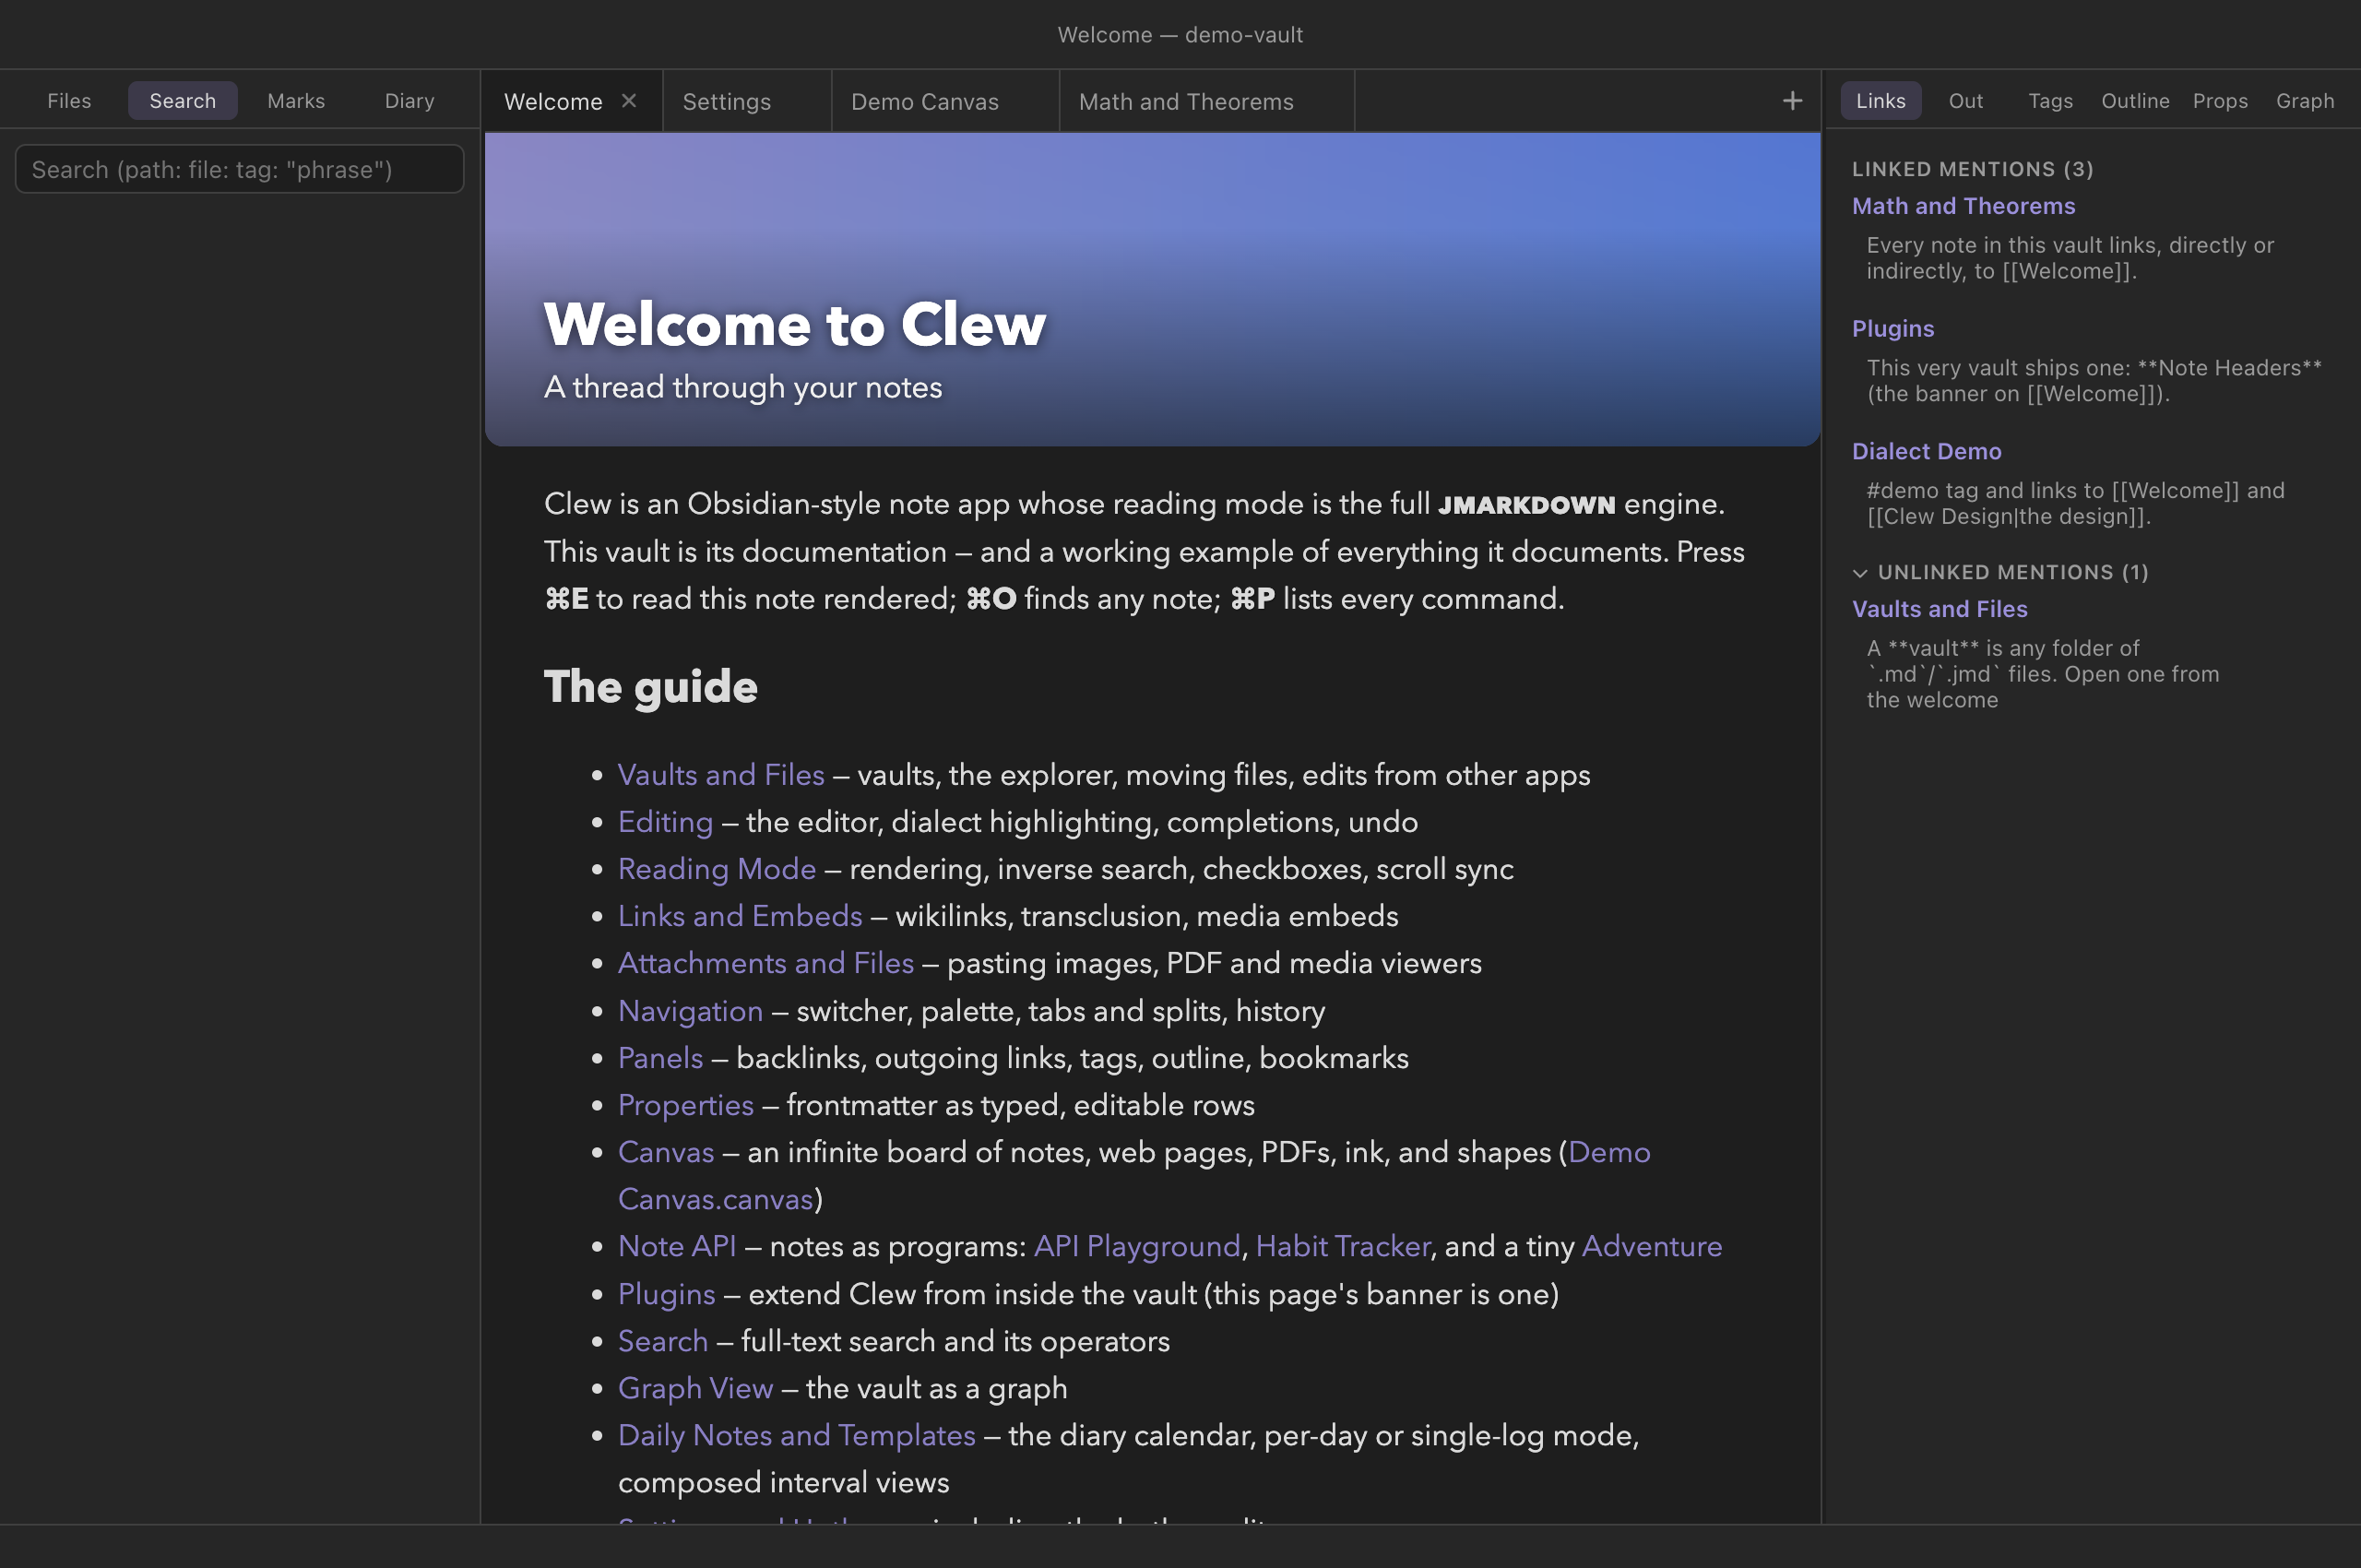Open the Out panel tab
The height and width of the screenshot is (1568, 2361).
(x=1965, y=101)
